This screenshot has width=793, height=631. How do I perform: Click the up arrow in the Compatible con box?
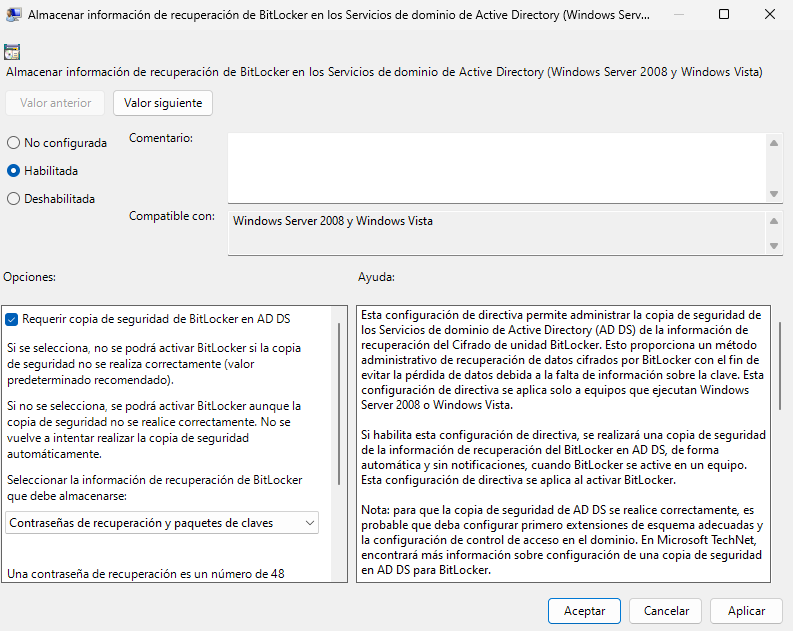click(774, 219)
